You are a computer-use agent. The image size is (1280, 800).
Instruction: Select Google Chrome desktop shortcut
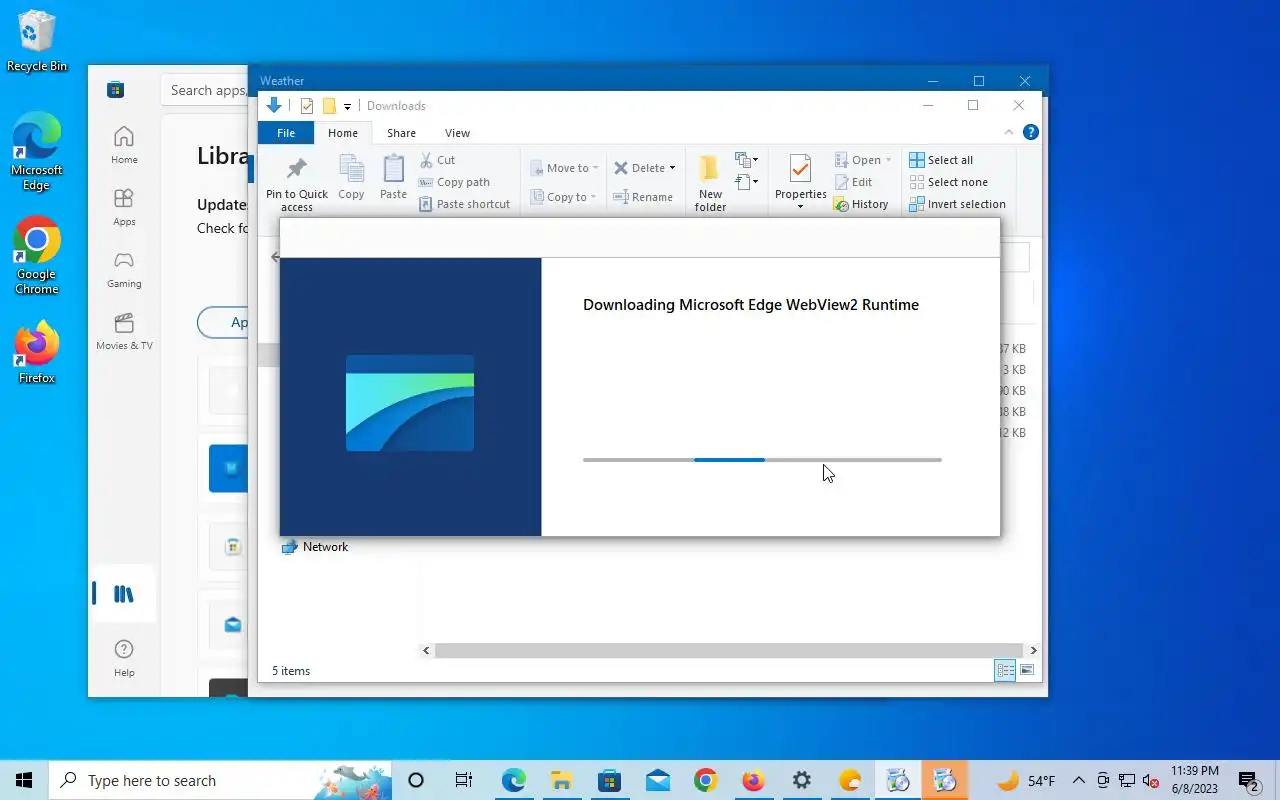(37, 256)
